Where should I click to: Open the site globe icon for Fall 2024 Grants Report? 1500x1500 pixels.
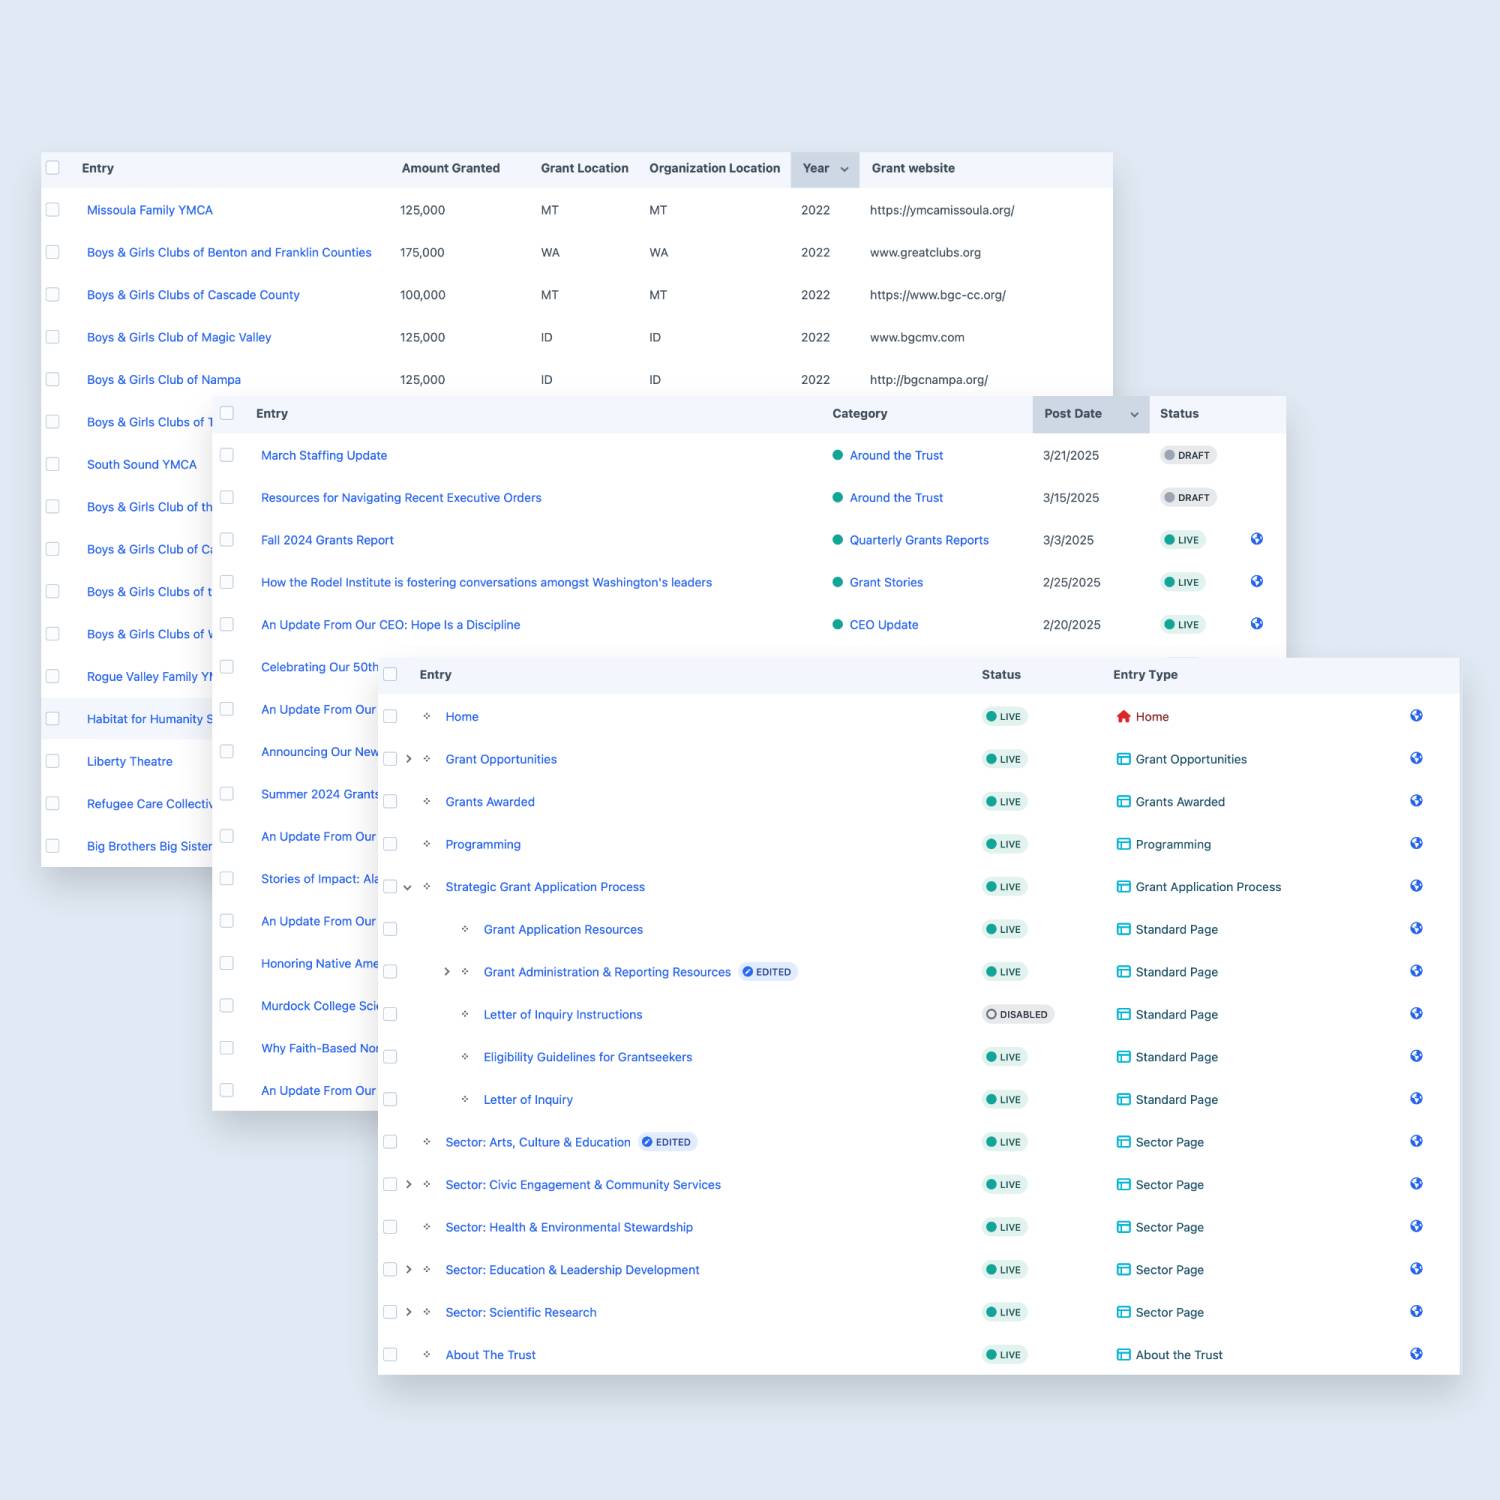click(1256, 539)
